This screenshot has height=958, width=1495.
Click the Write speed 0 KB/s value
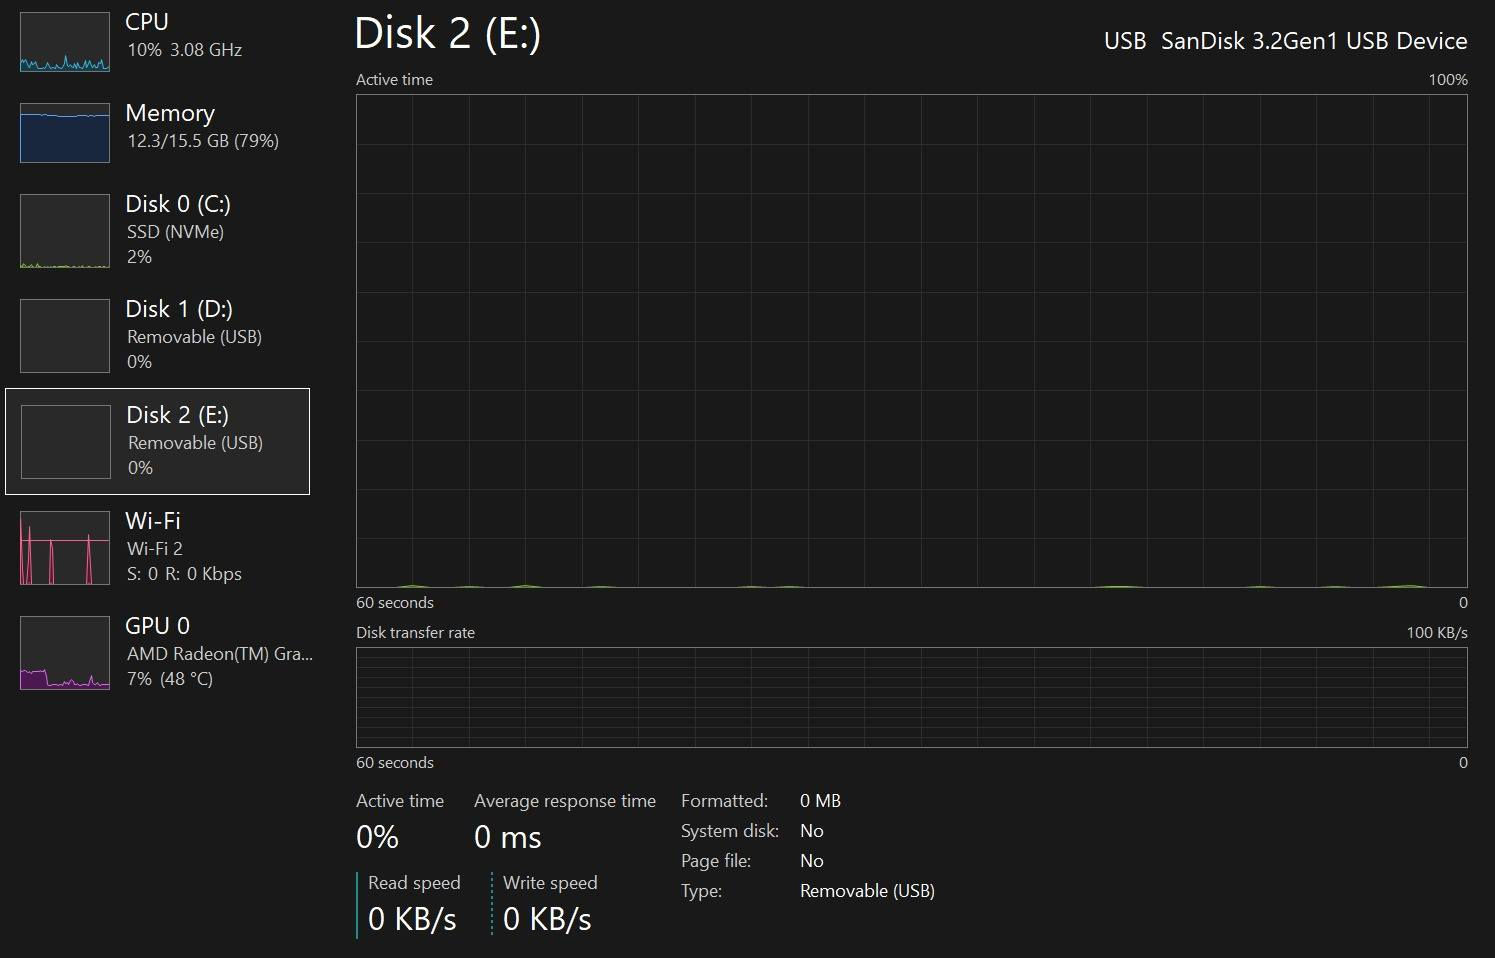point(547,919)
